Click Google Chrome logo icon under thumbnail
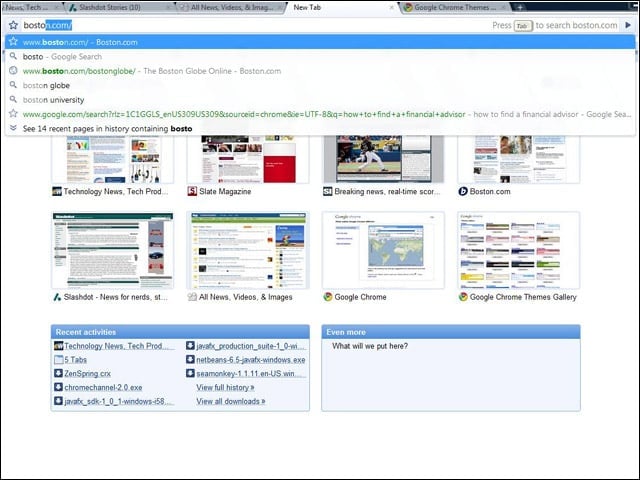640x480 pixels. click(x=327, y=297)
